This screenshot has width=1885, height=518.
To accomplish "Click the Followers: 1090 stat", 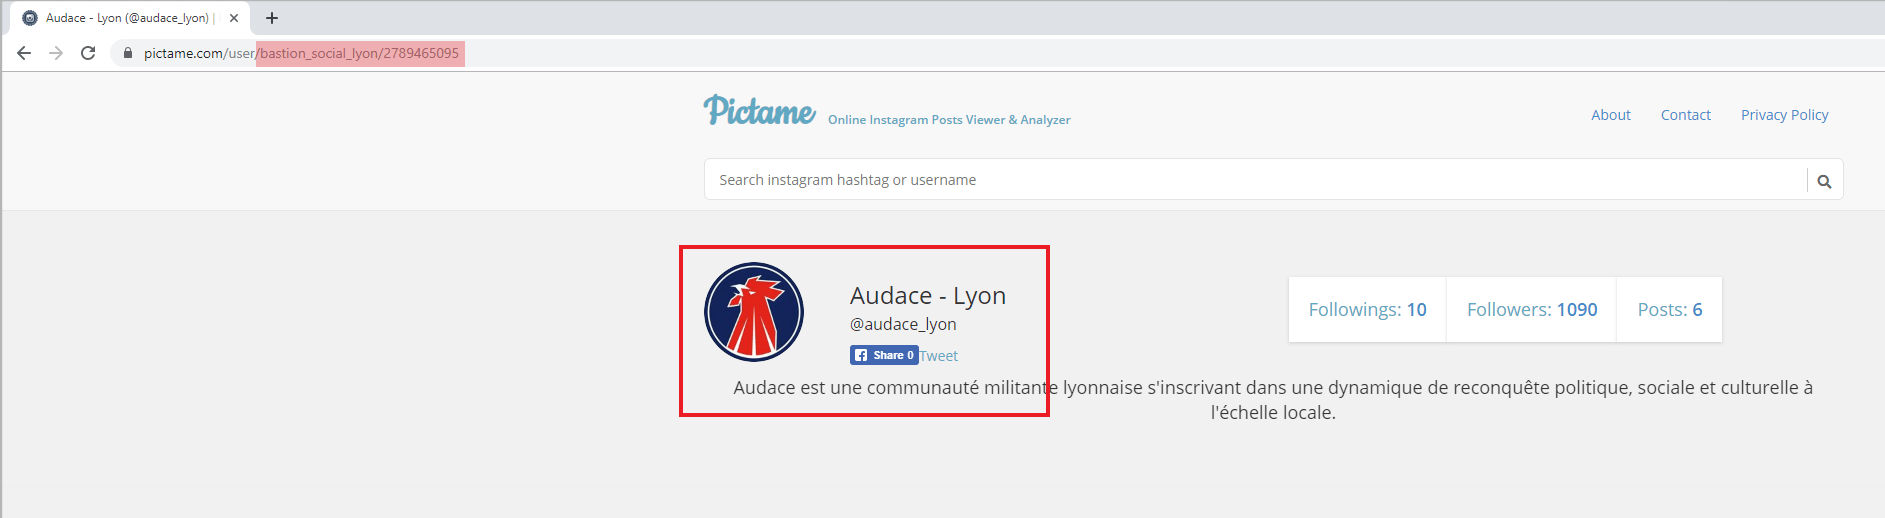I will tap(1531, 310).
